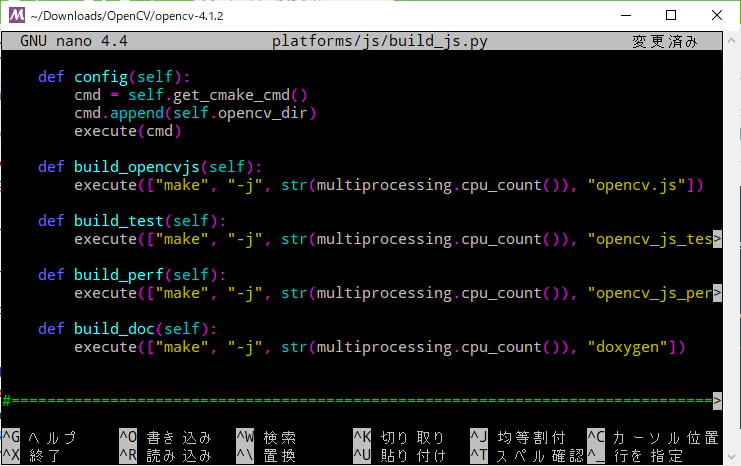Click "make" string in build_doc line
The image size is (741, 466).
pos(181,347)
